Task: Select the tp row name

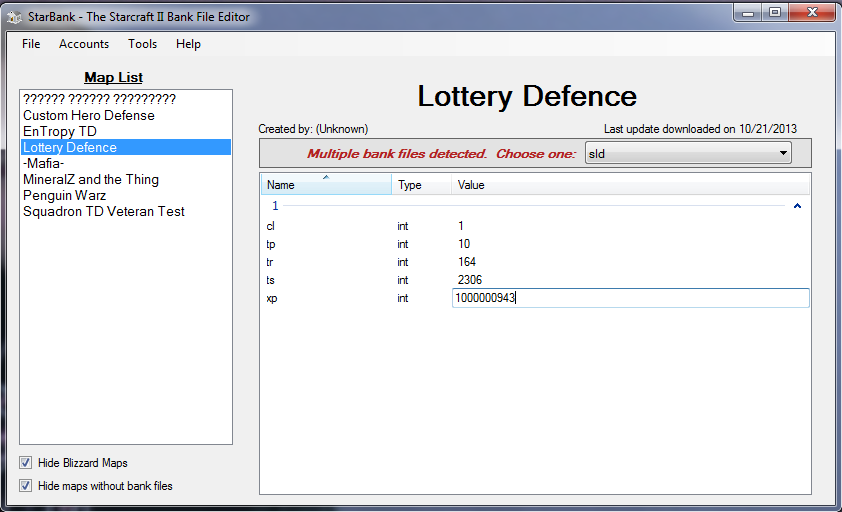Action: click(x=271, y=244)
